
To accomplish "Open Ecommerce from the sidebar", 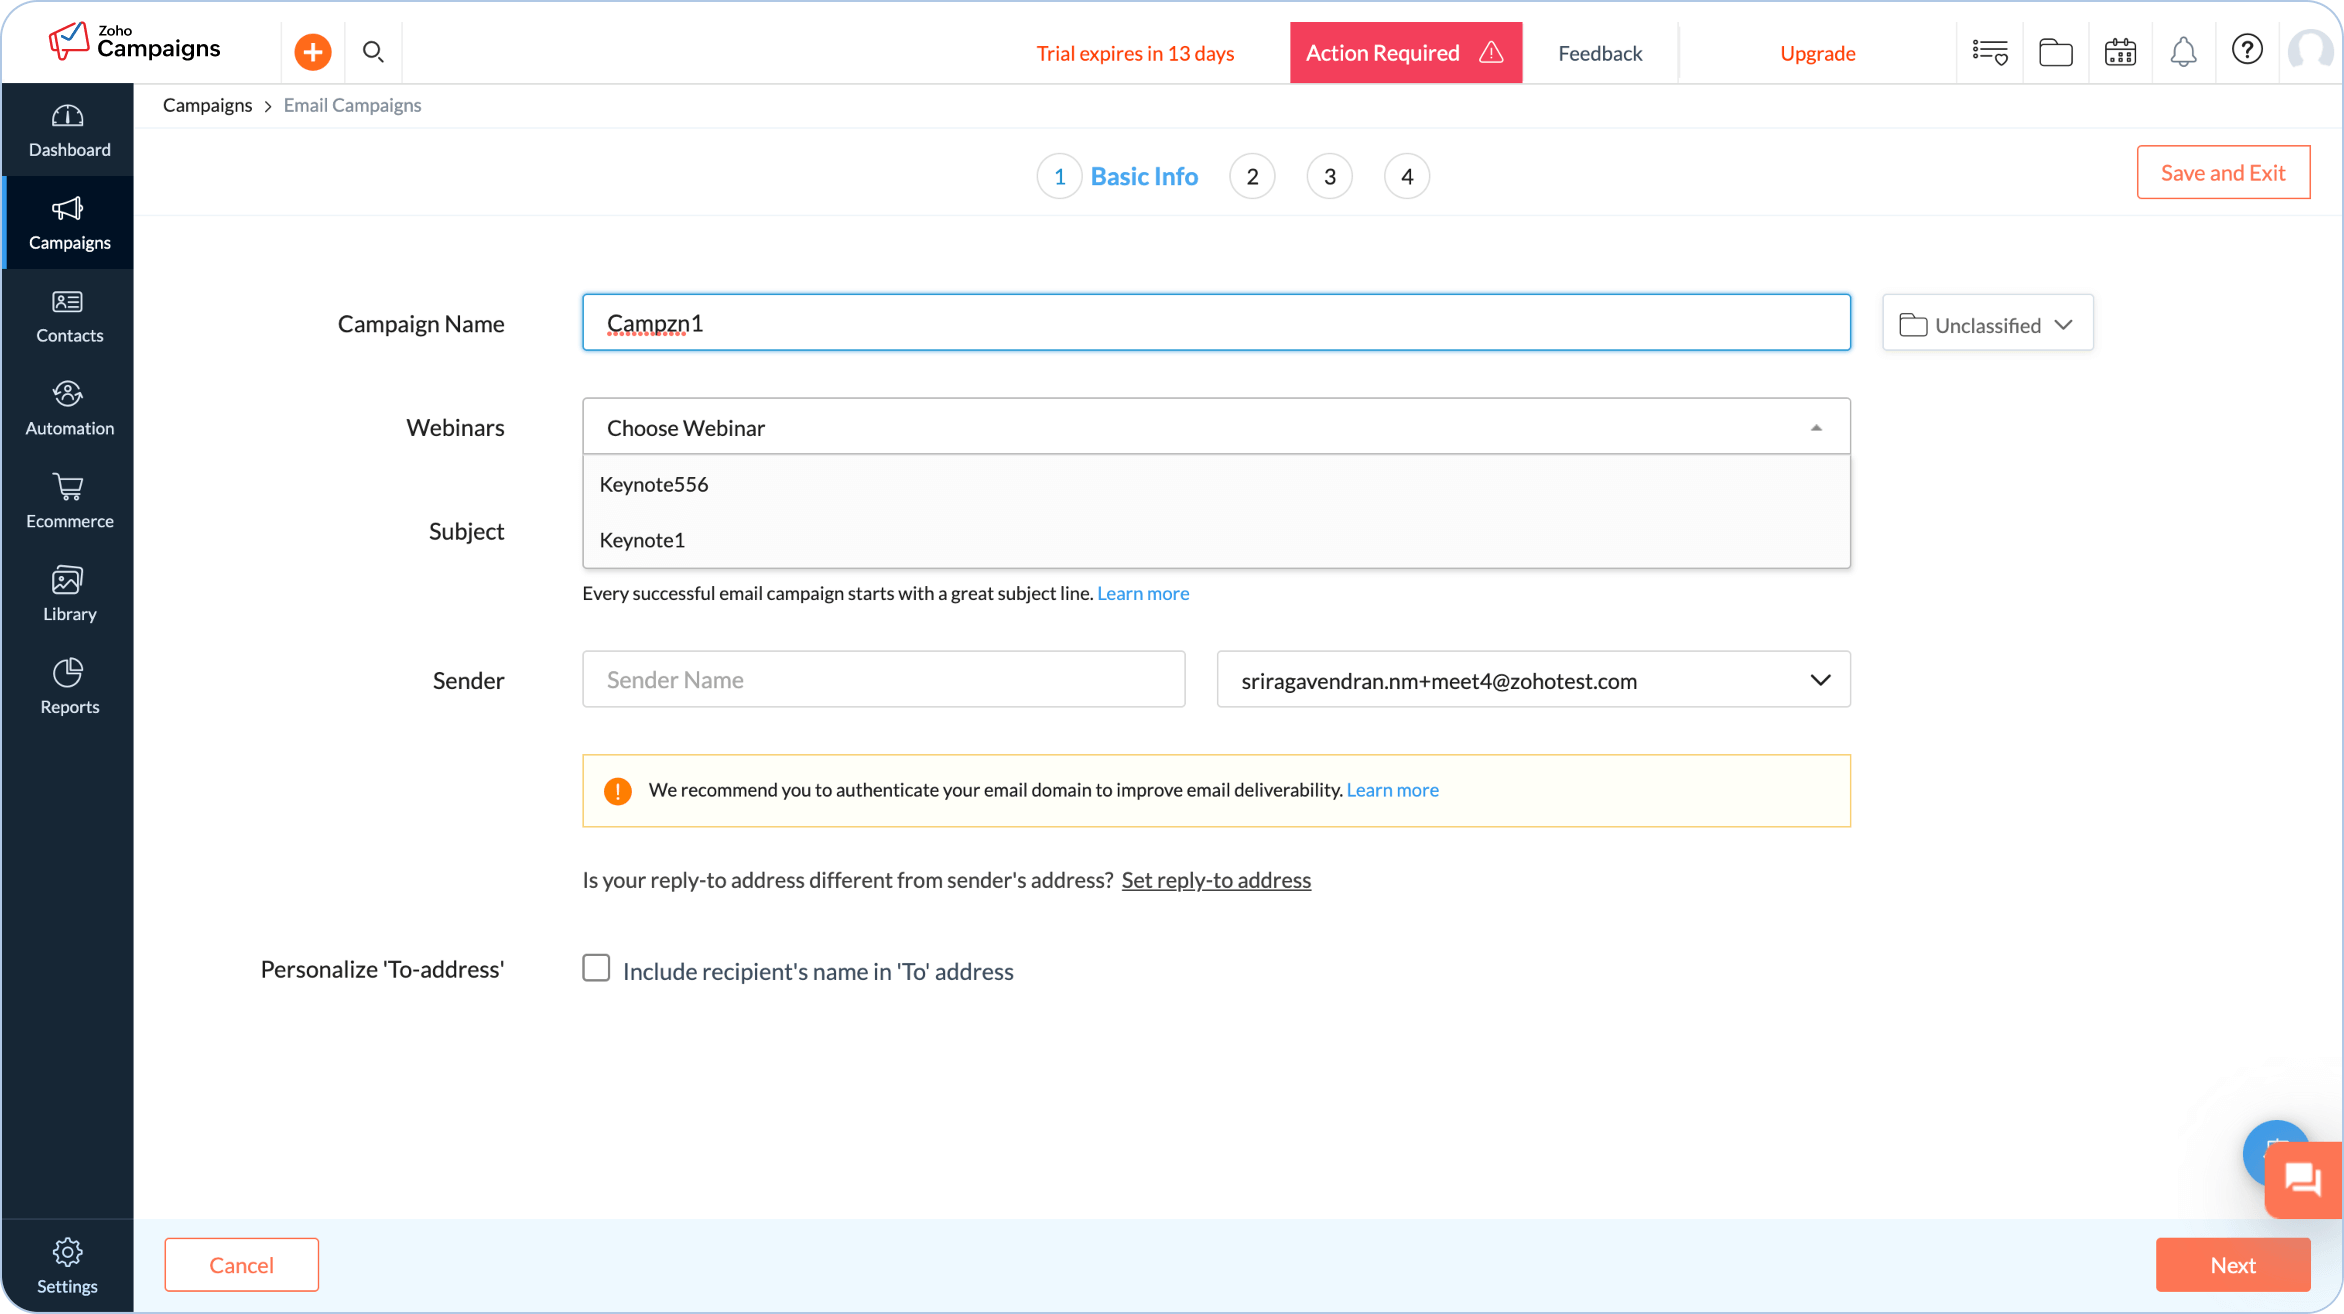I will pos(69,501).
